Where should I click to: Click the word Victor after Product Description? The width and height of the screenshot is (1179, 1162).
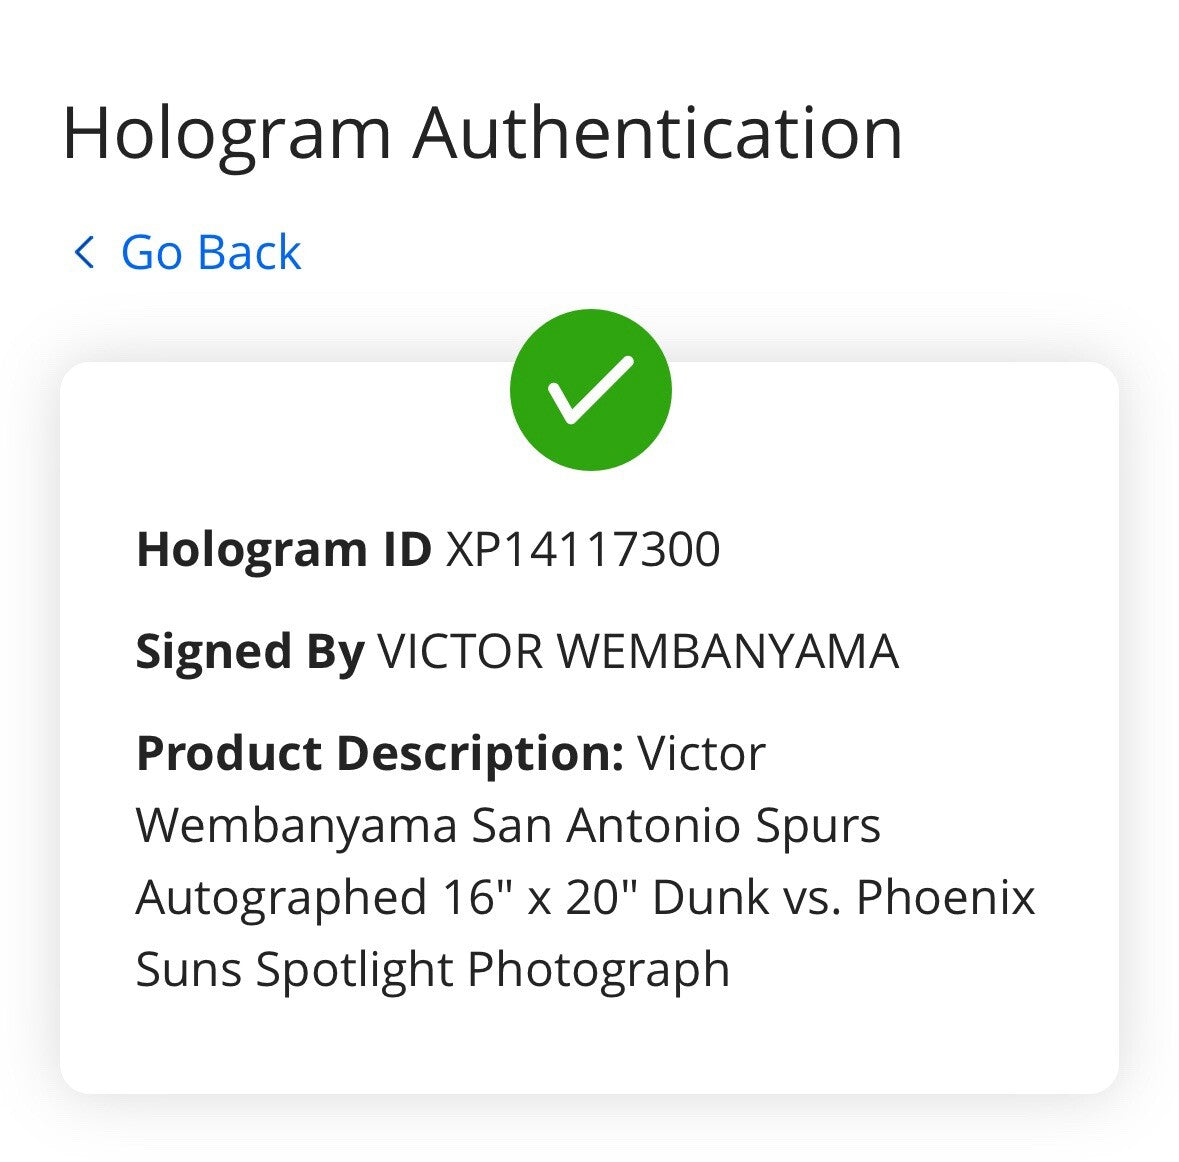702,754
